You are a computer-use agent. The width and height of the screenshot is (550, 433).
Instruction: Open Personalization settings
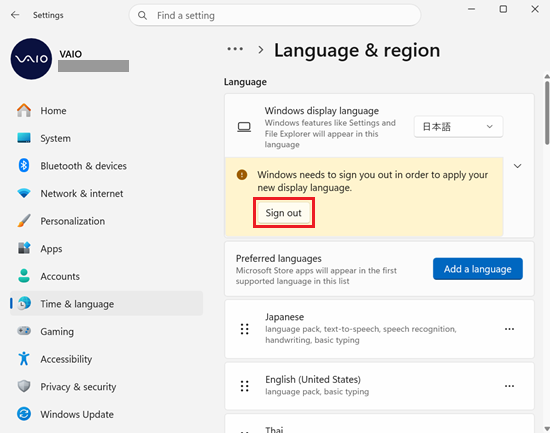(106, 221)
